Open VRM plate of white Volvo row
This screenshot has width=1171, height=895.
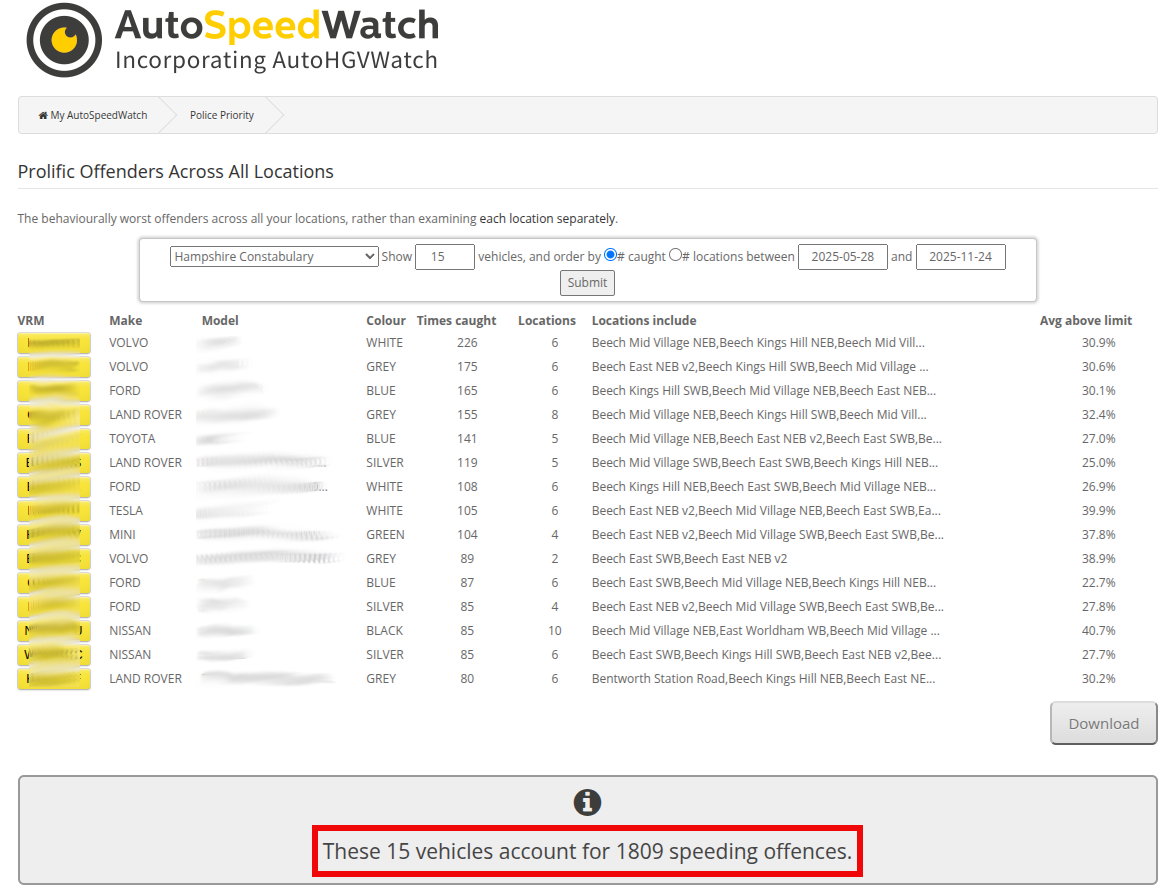click(54, 343)
